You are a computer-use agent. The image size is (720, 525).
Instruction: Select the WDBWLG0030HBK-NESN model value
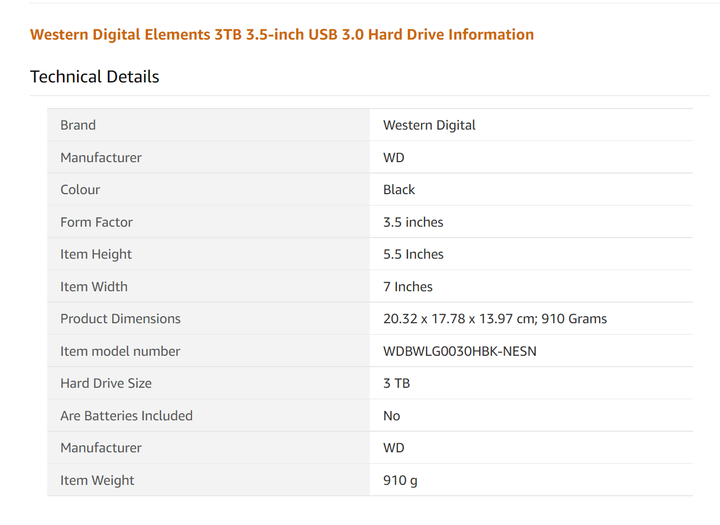point(460,351)
